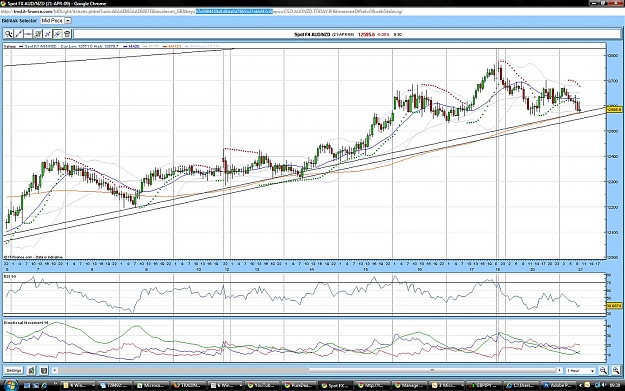The height and width of the screenshot is (391, 625).
Task: Click the trash can delete tool
Action: click(67, 34)
